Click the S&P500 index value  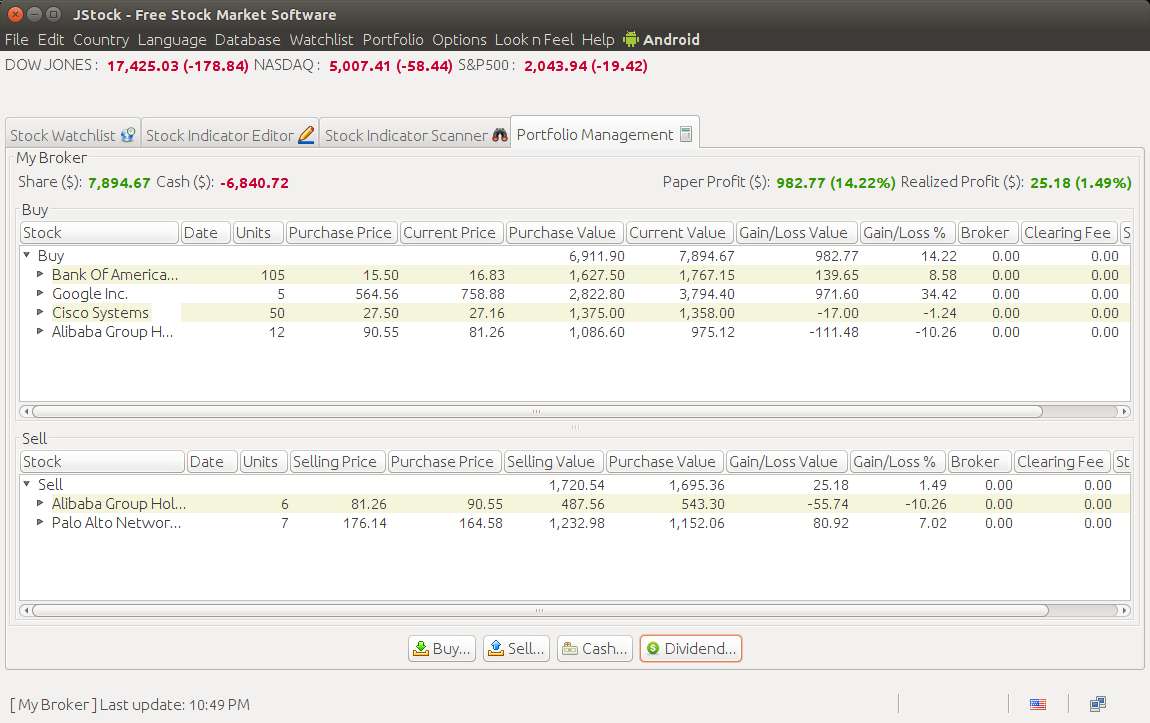[x=585, y=65]
